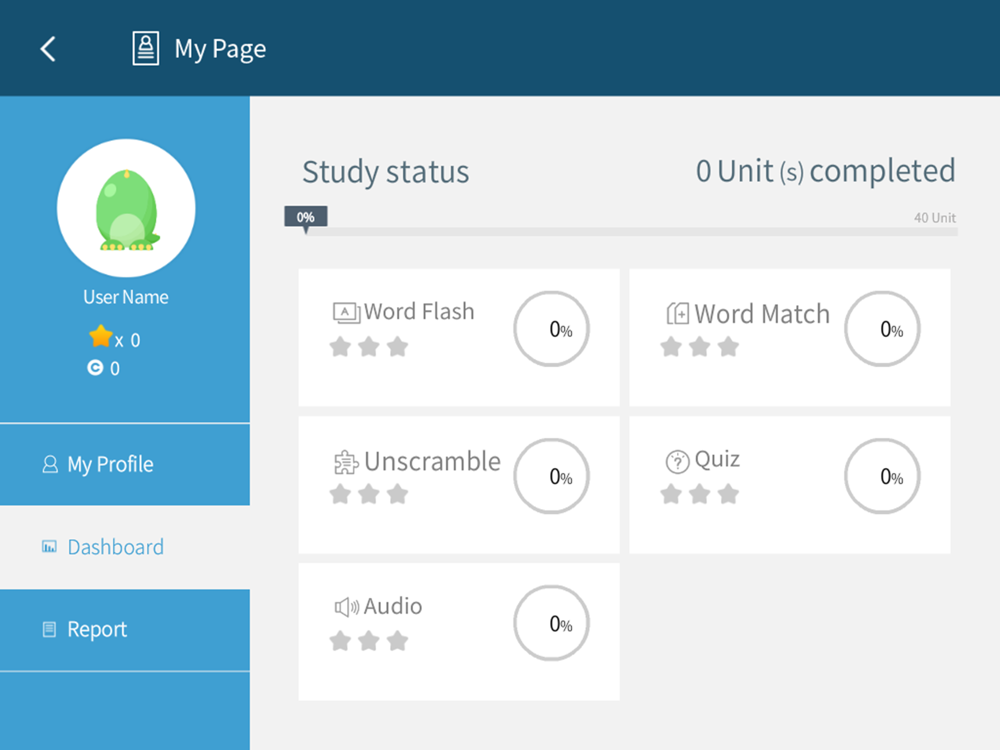
Task: Click the Quiz 0% progress circle
Action: coord(883,476)
